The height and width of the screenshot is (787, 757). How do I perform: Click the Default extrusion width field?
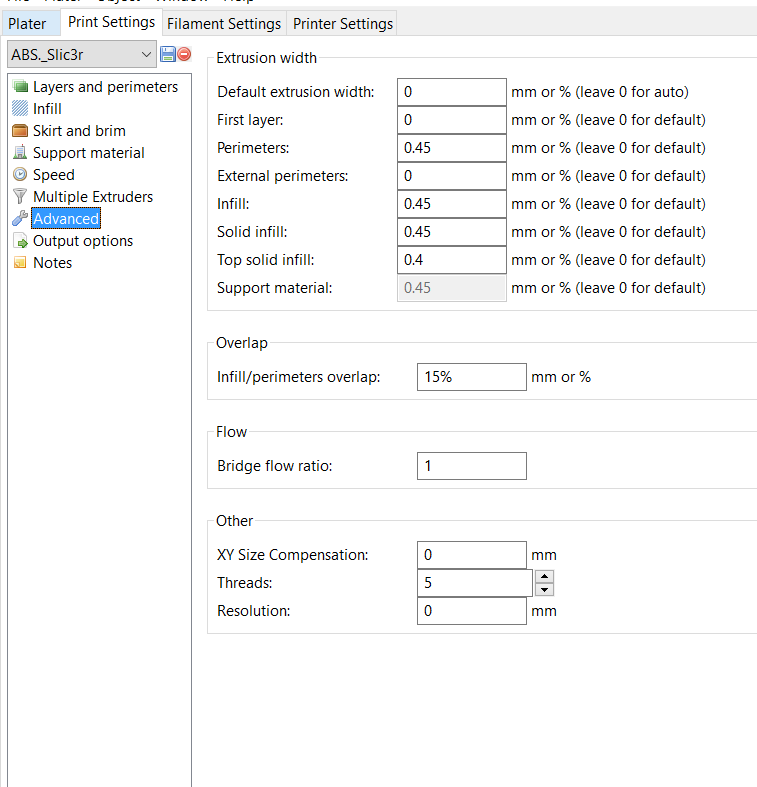[x=451, y=92]
